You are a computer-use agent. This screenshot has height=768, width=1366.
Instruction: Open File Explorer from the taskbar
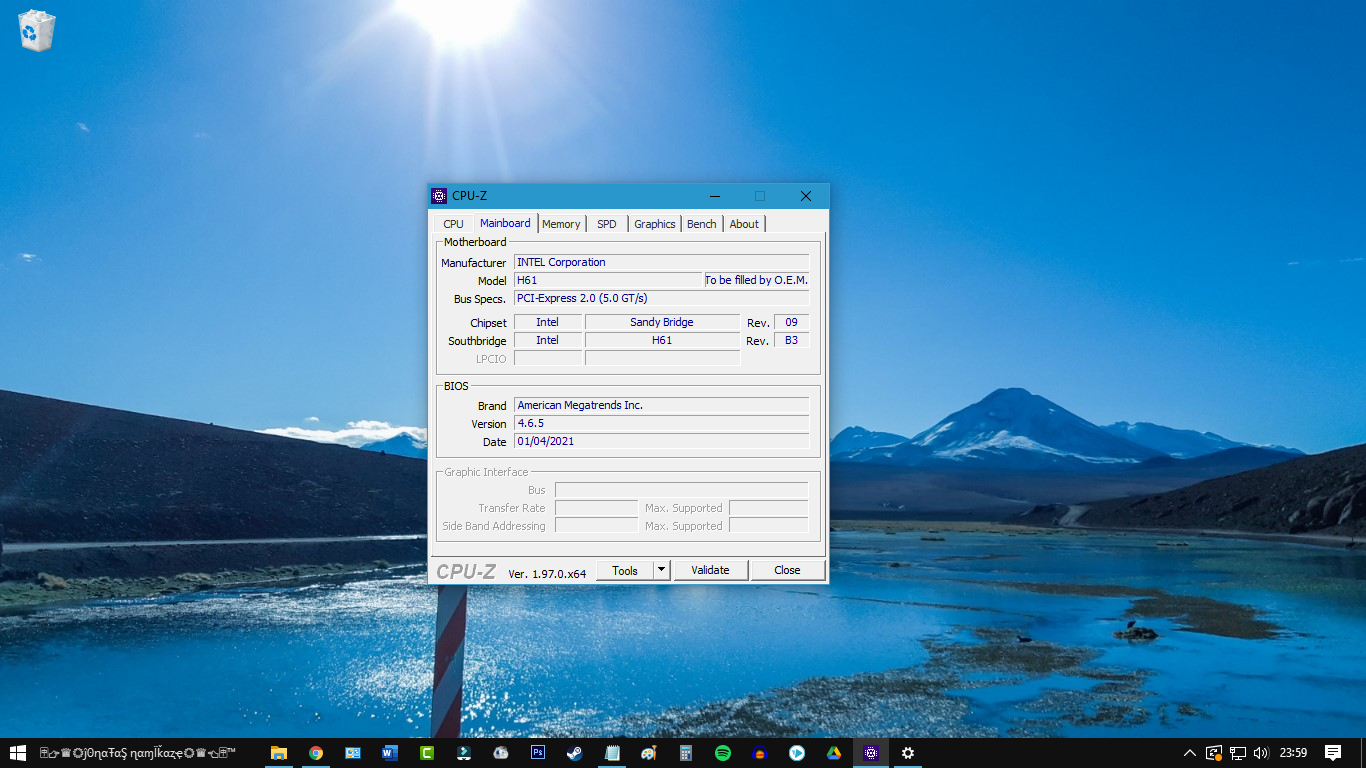tap(279, 753)
